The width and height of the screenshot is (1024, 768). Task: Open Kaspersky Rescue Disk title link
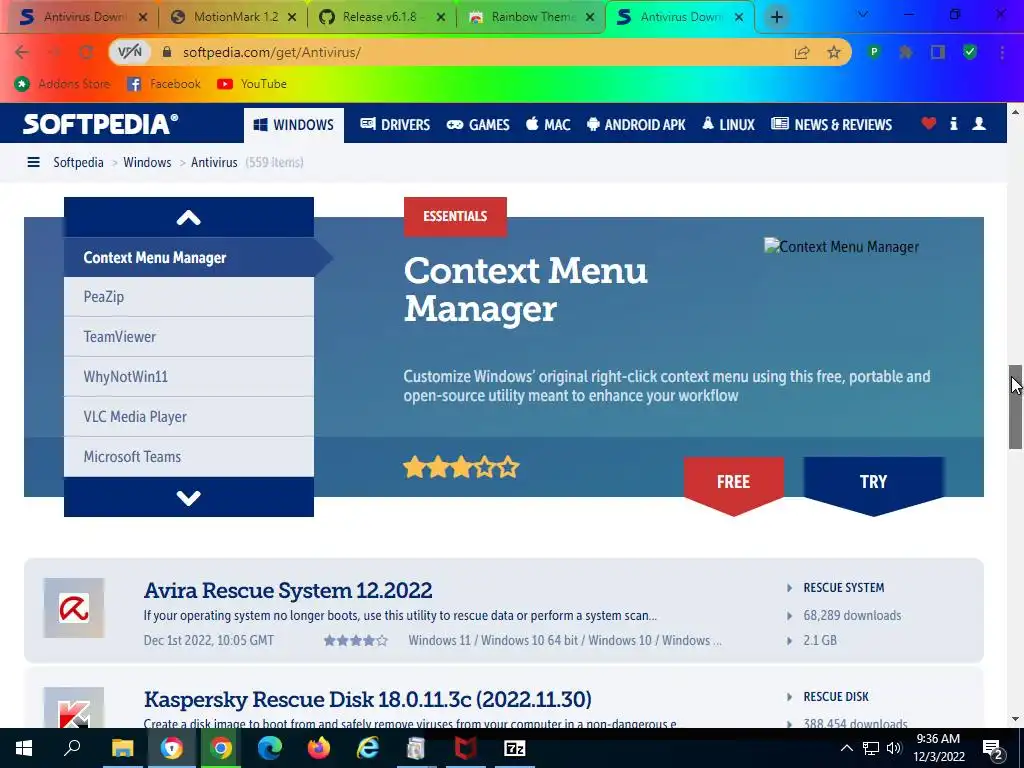point(368,699)
